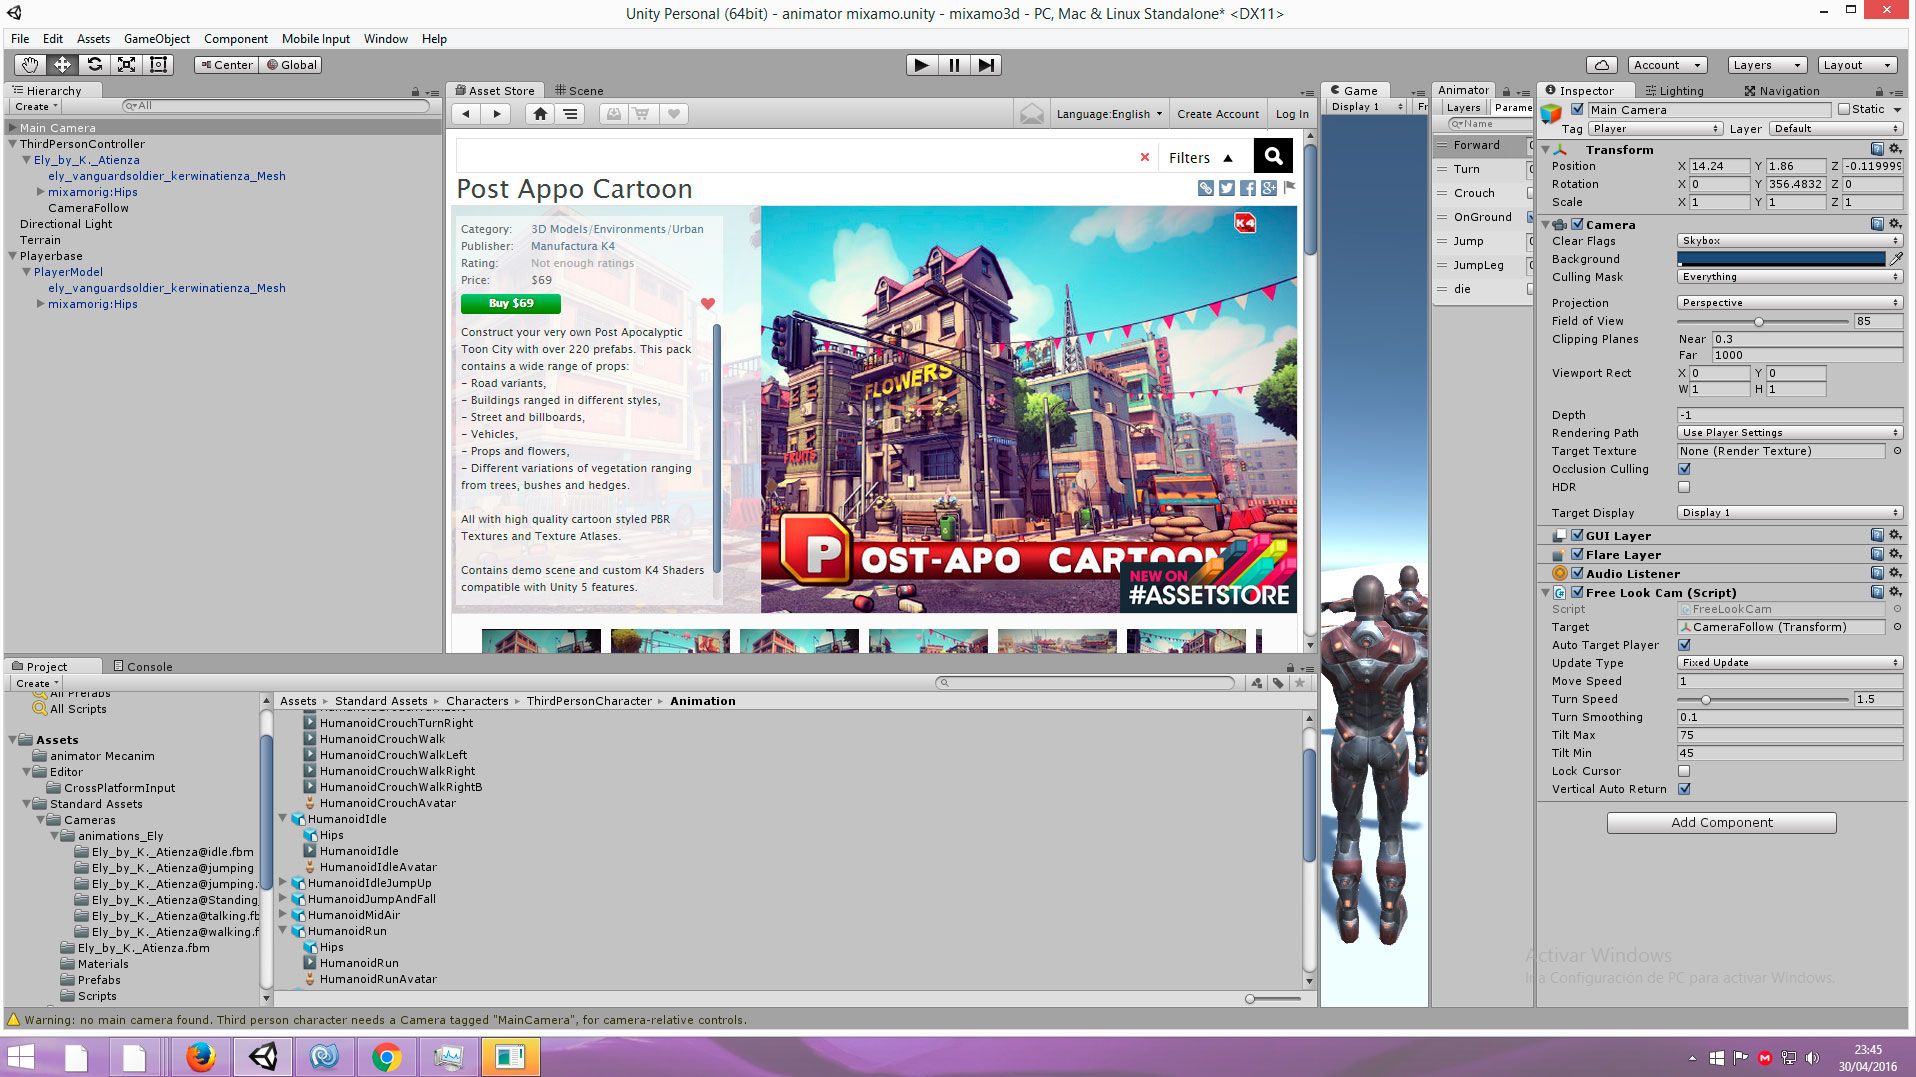The height and width of the screenshot is (1077, 1916).
Task: Toggle the Occlusion Culling checkbox
Action: point(1684,469)
